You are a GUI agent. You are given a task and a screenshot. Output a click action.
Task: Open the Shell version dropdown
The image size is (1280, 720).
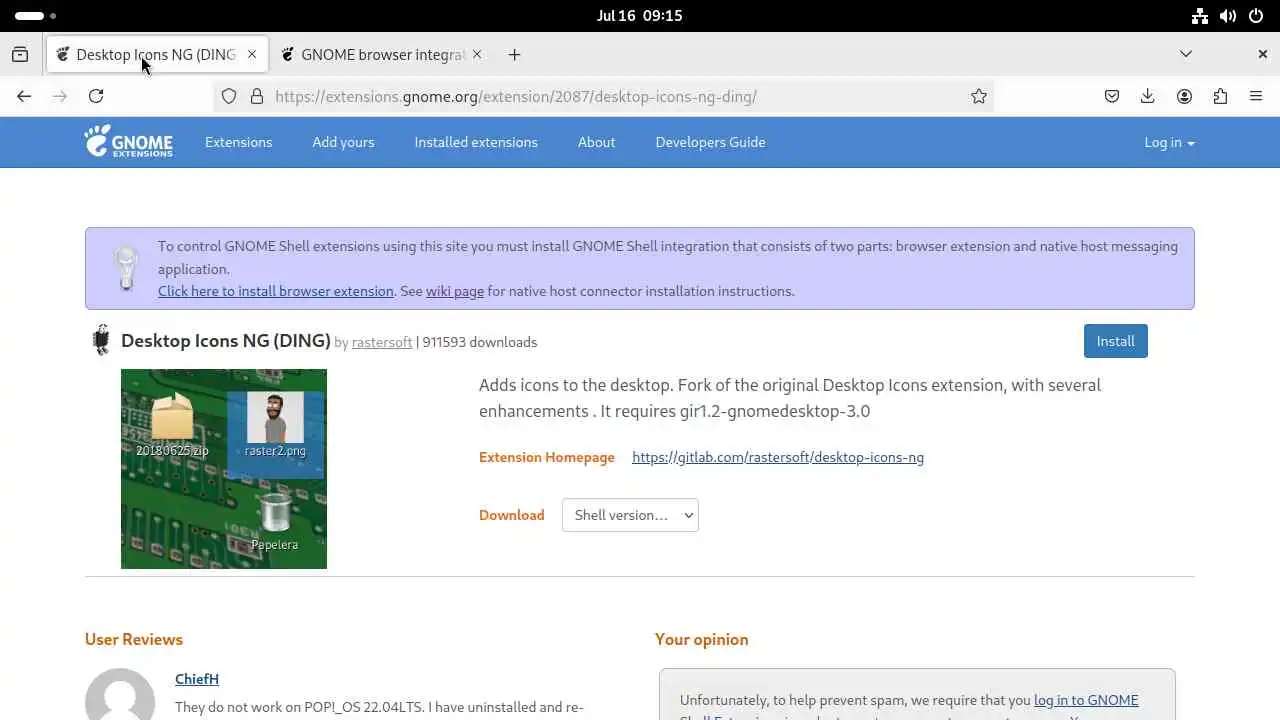pyautogui.click(x=630, y=515)
